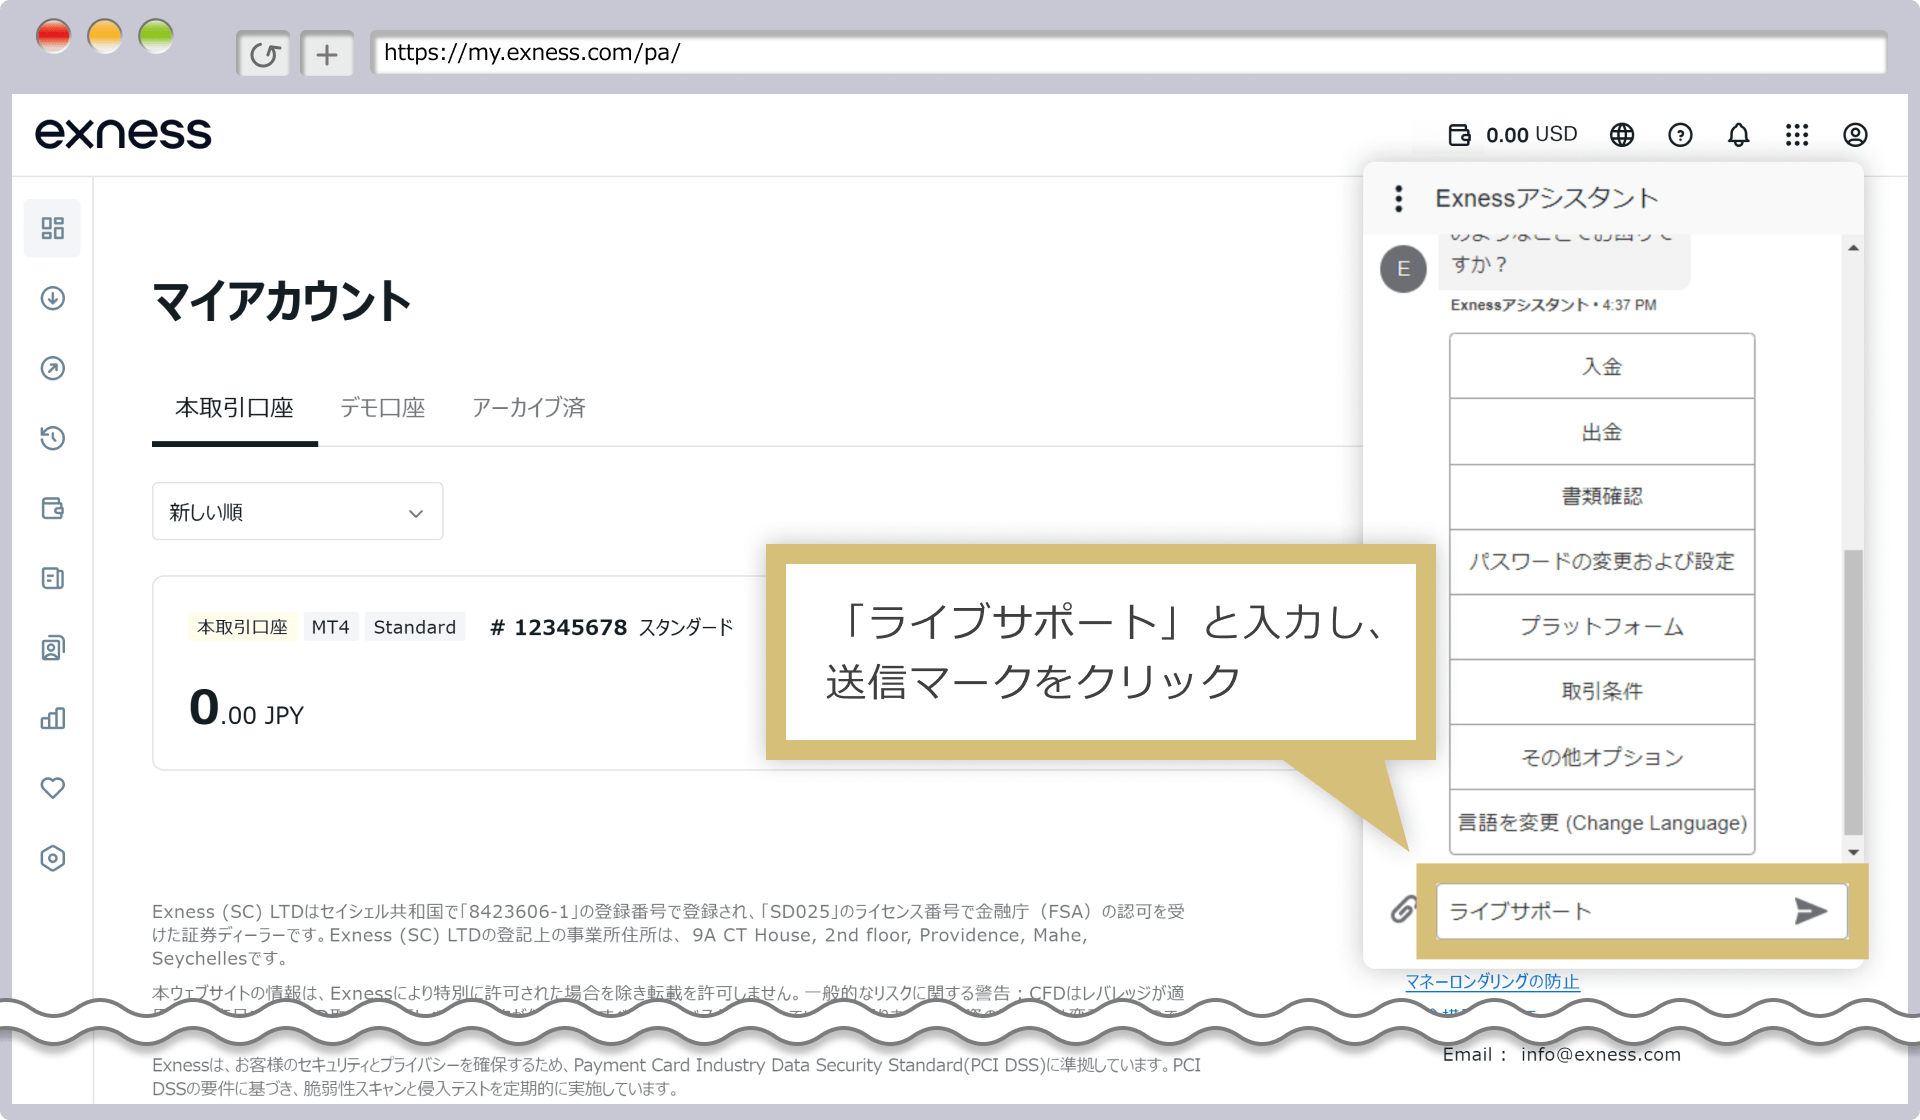This screenshot has width=1920, height=1120.
Task: Click the 0.00 JPY balance
Action: pyautogui.click(x=246, y=708)
